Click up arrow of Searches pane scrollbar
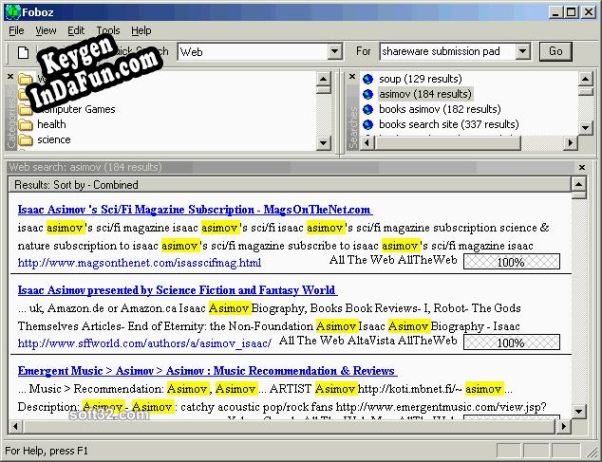602x462 pixels. 585,79
